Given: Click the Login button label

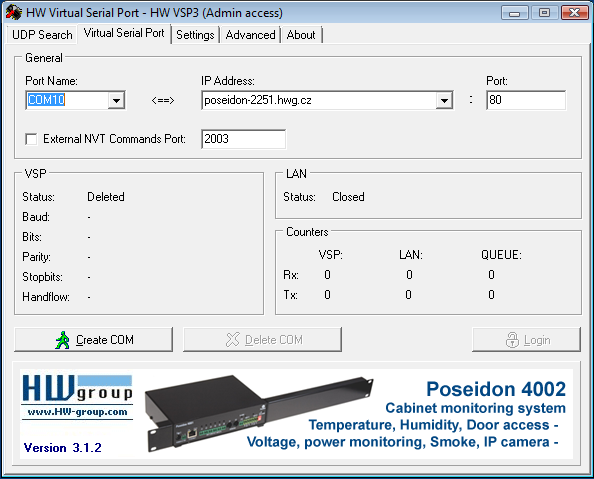Looking at the screenshot, I should pyautogui.click(x=537, y=340).
